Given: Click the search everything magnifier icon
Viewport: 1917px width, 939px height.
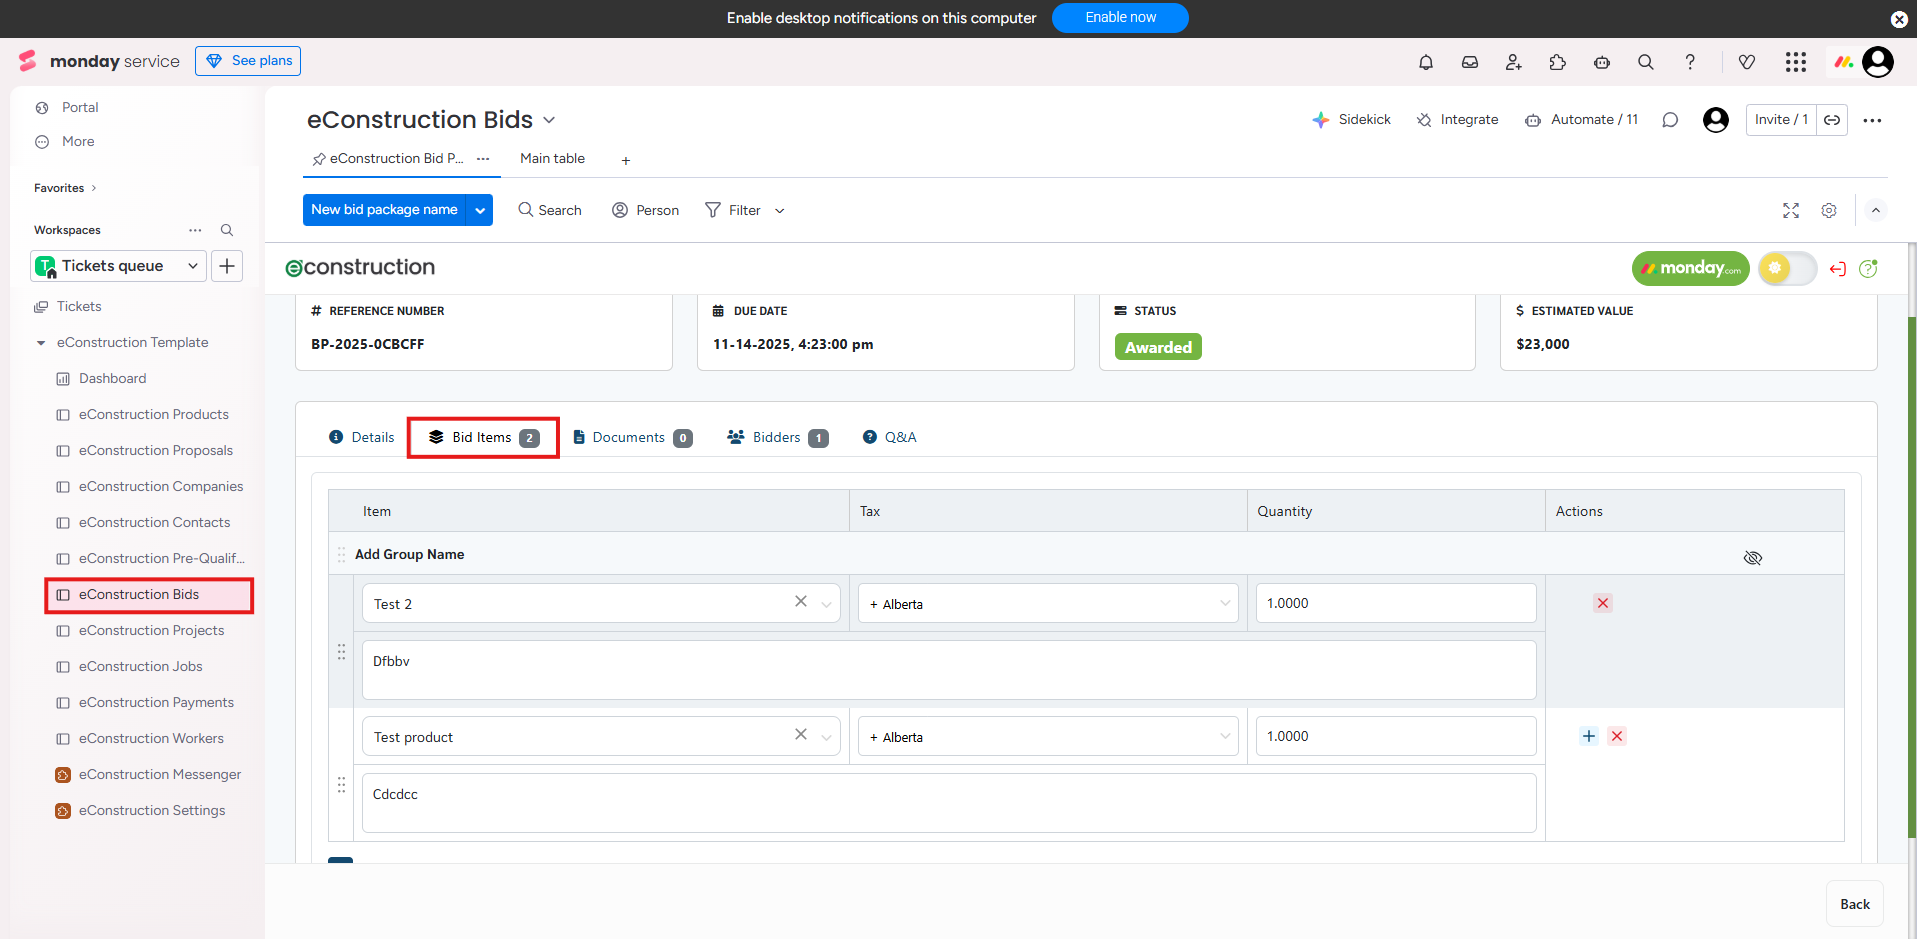Looking at the screenshot, I should (1645, 62).
